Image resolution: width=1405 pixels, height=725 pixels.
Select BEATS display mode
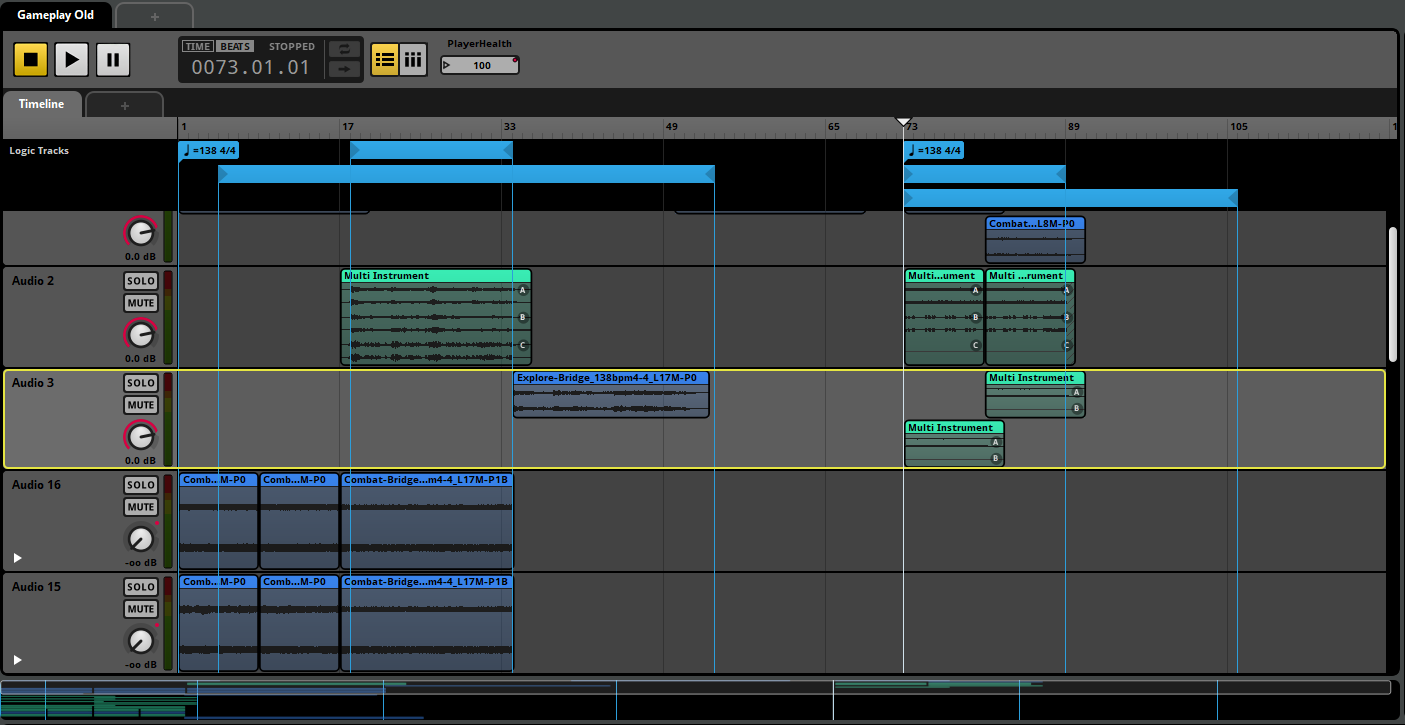(235, 46)
